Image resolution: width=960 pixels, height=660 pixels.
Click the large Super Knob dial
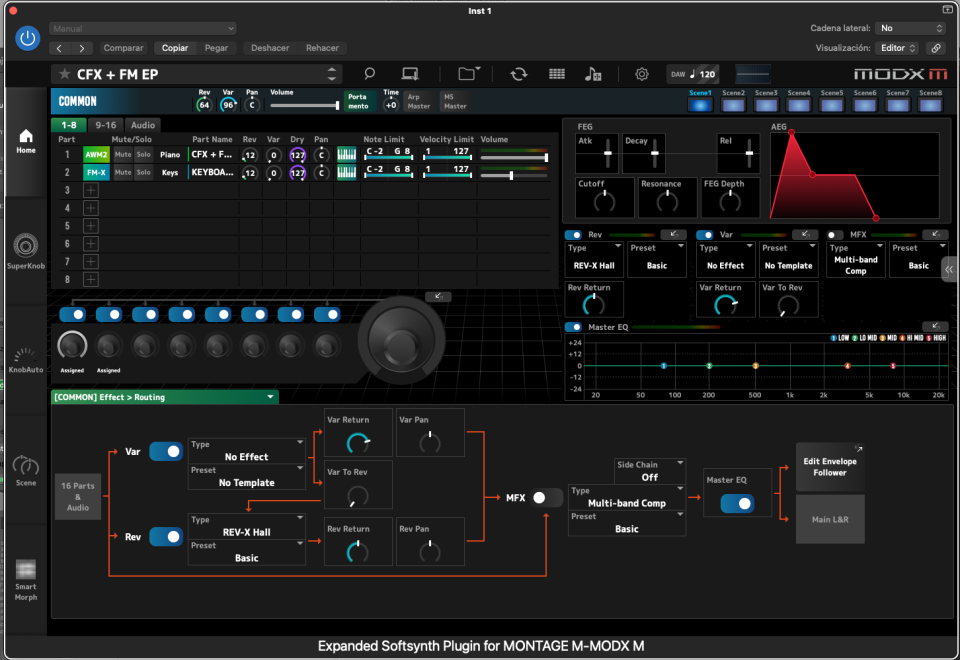401,340
